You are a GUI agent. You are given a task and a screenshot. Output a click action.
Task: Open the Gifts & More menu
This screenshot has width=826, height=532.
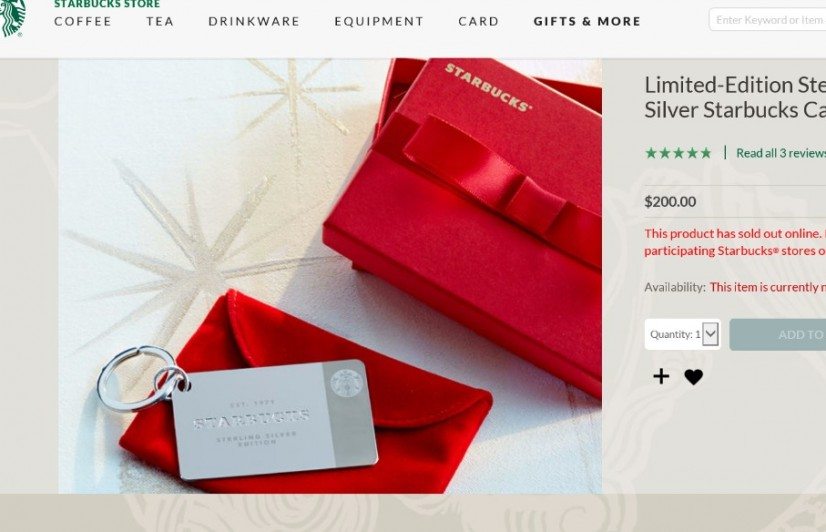[587, 22]
